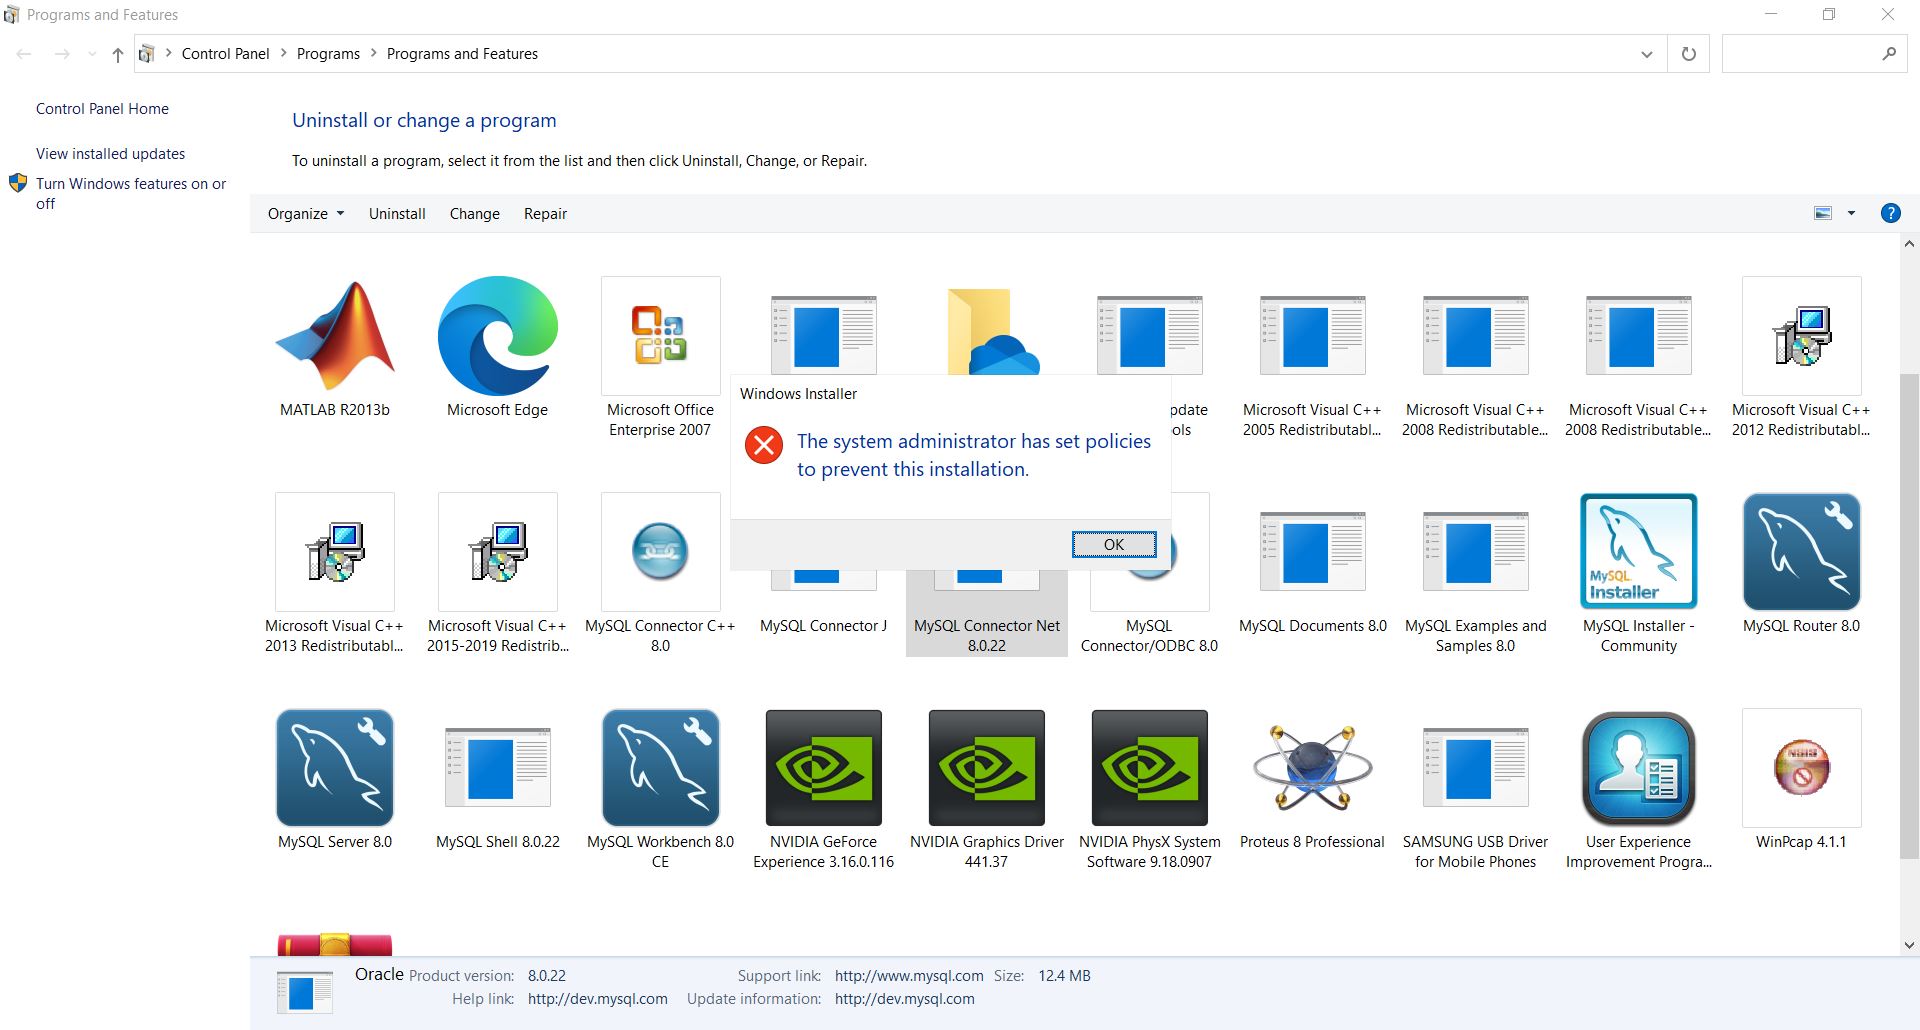Select Microsoft Visual C++ 2013 Redistributable icon
The image size is (1920, 1030).
point(335,552)
